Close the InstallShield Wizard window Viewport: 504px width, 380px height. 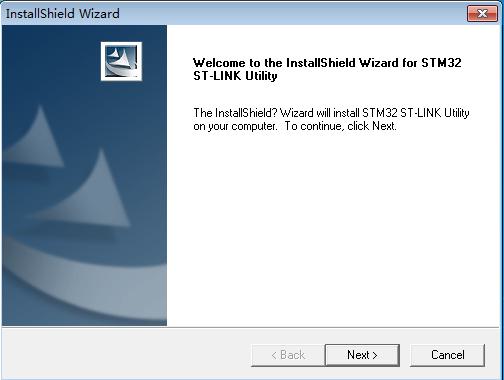(482, 14)
